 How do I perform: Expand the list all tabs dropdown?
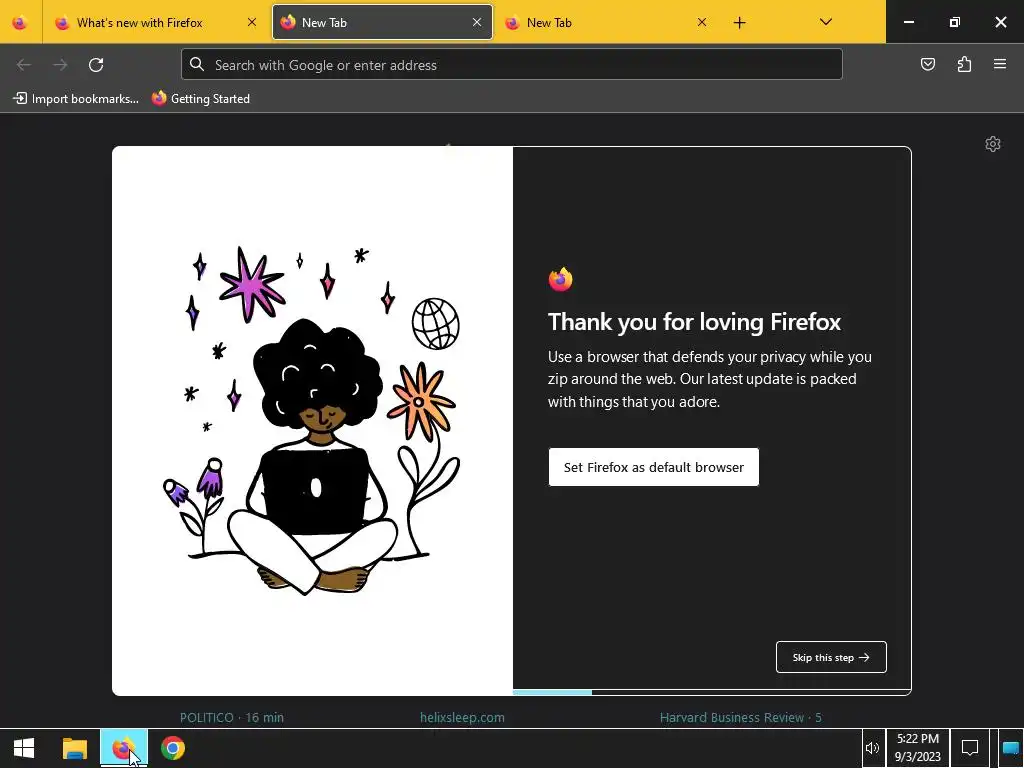825,22
